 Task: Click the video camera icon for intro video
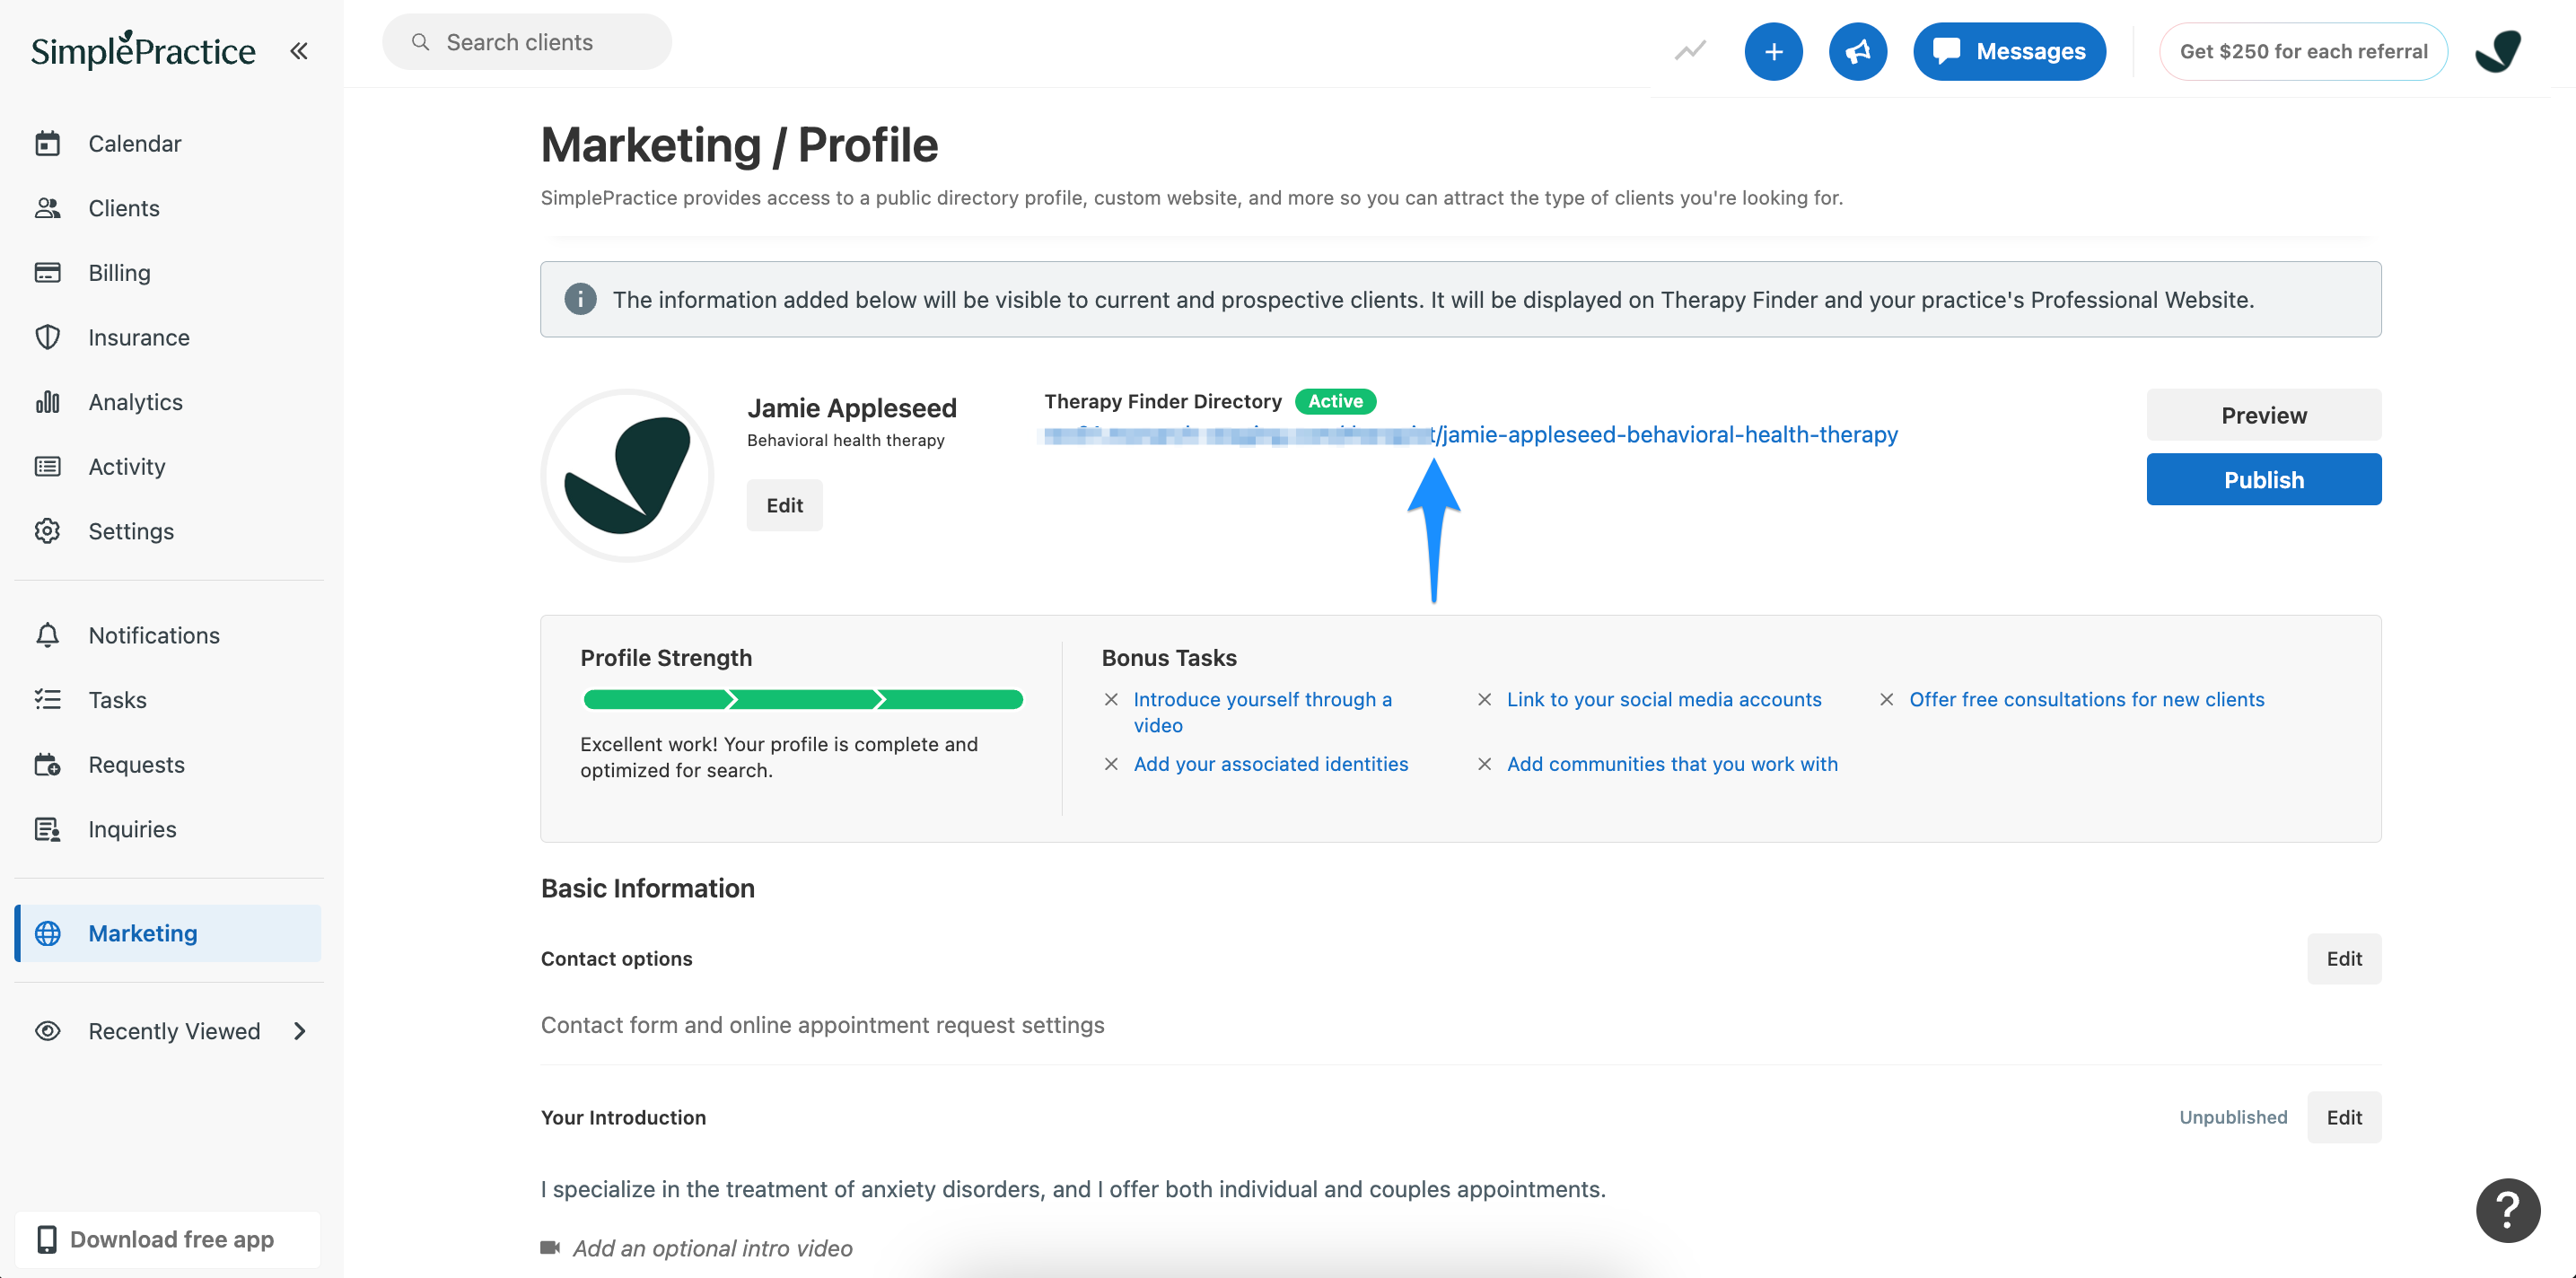point(550,1247)
